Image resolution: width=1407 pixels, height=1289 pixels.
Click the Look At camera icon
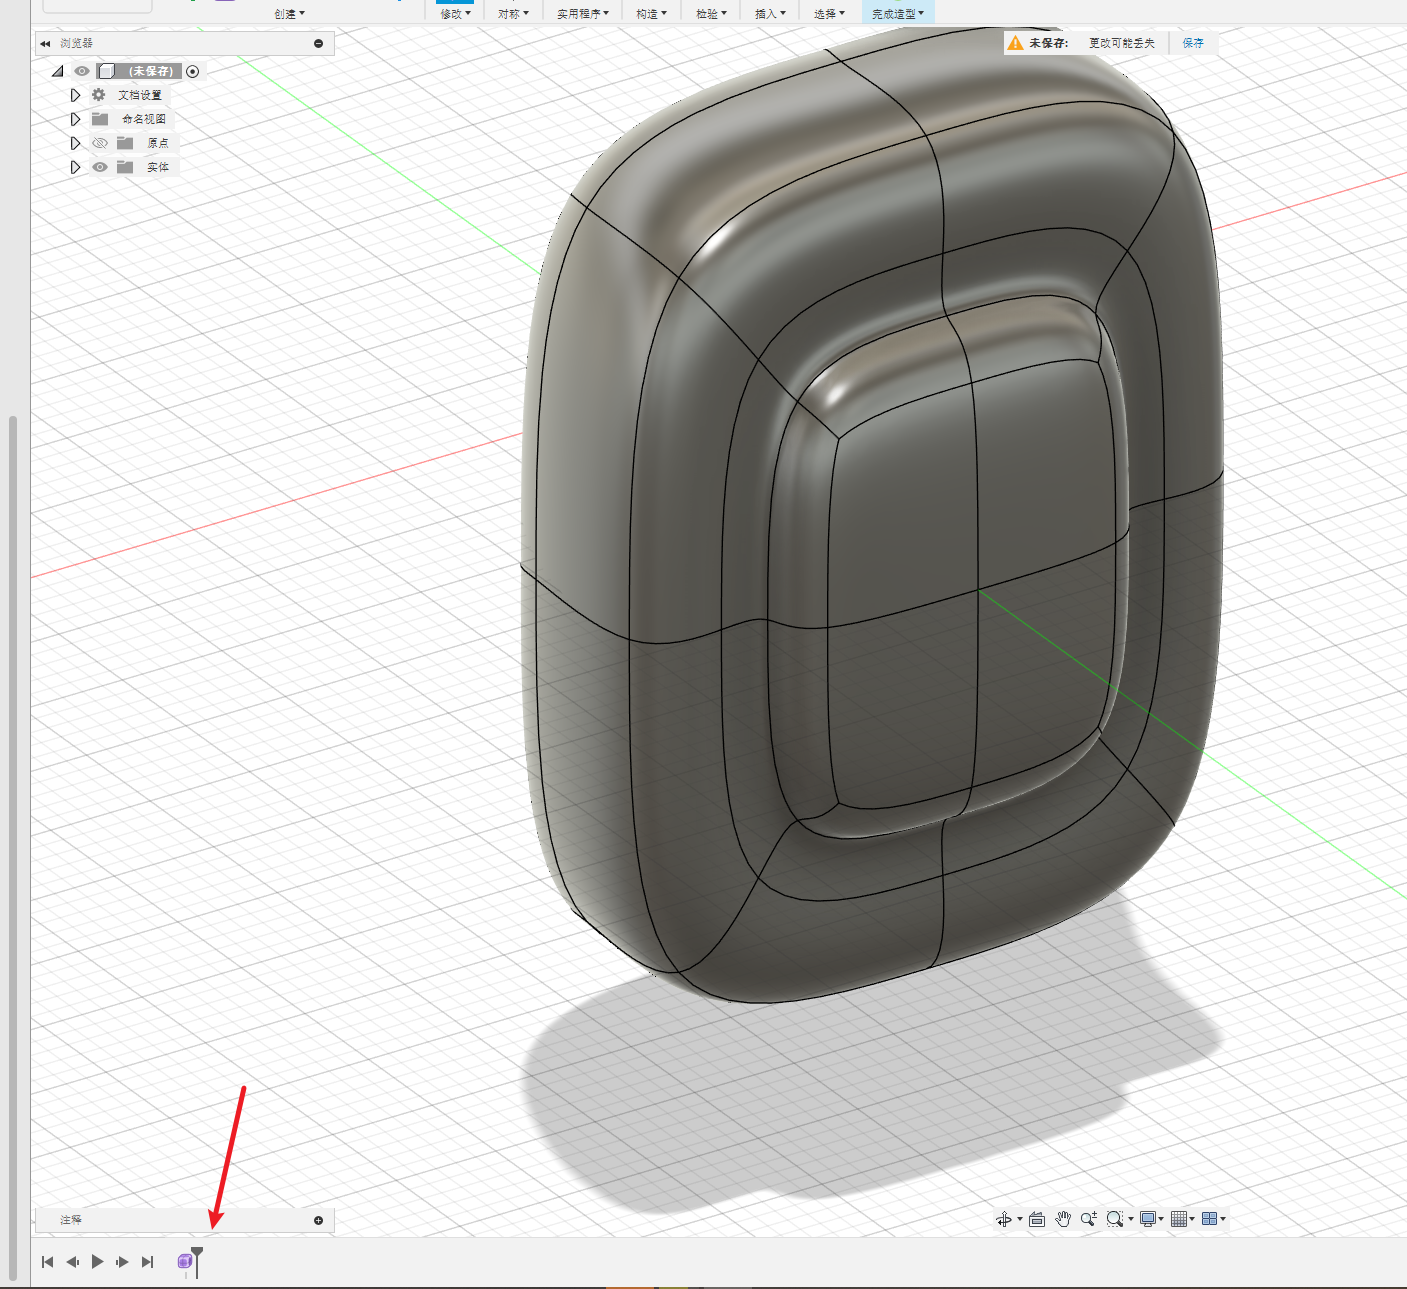tap(1037, 1219)
